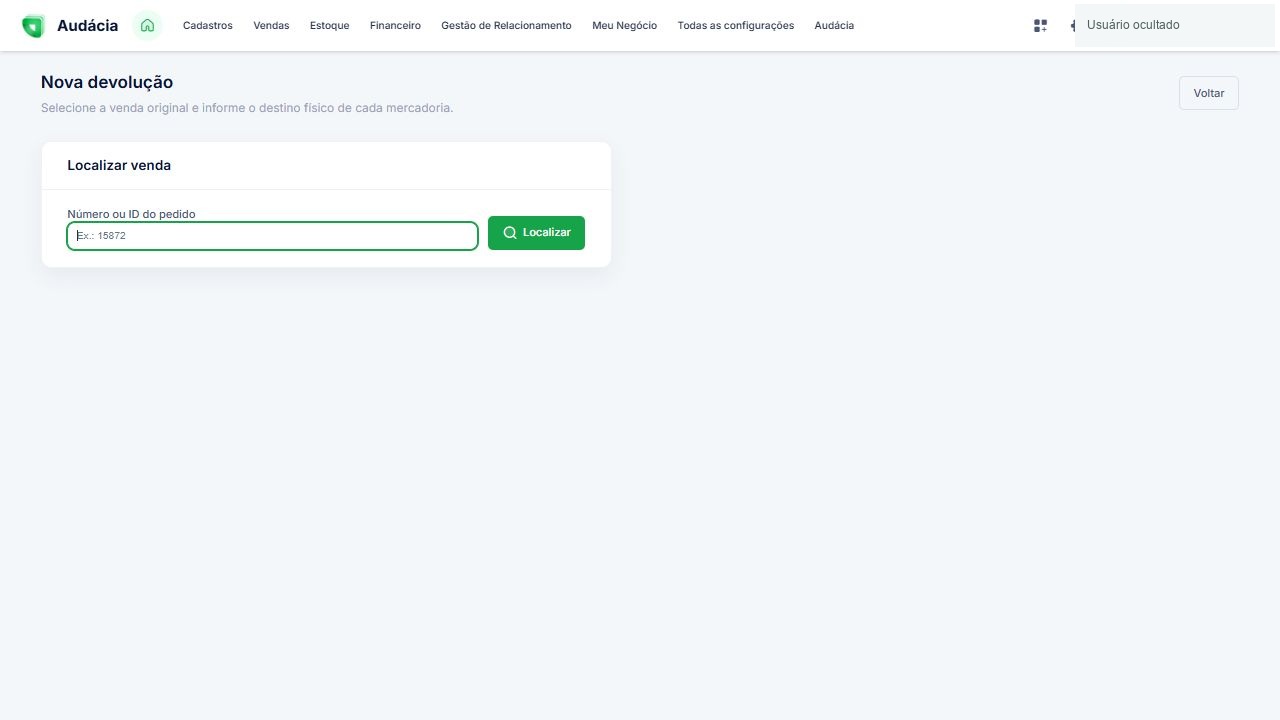Open the Financeiro menu

pyautogui.click(x=395, y=26)
